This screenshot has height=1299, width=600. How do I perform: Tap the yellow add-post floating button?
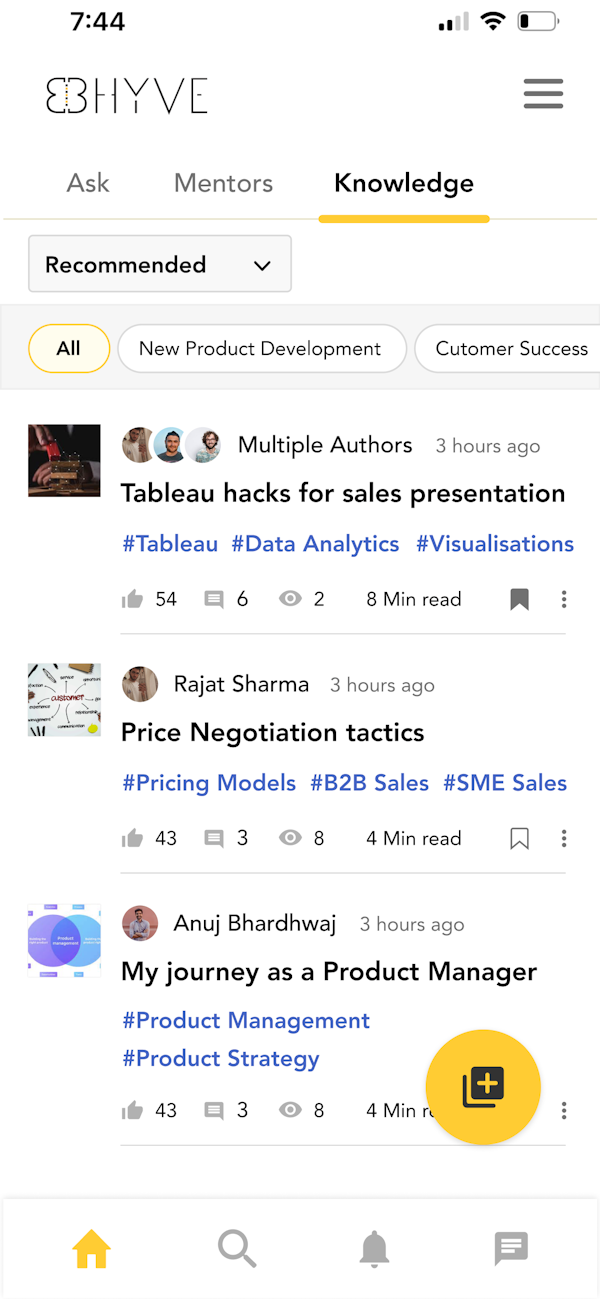coord(483,1086)
